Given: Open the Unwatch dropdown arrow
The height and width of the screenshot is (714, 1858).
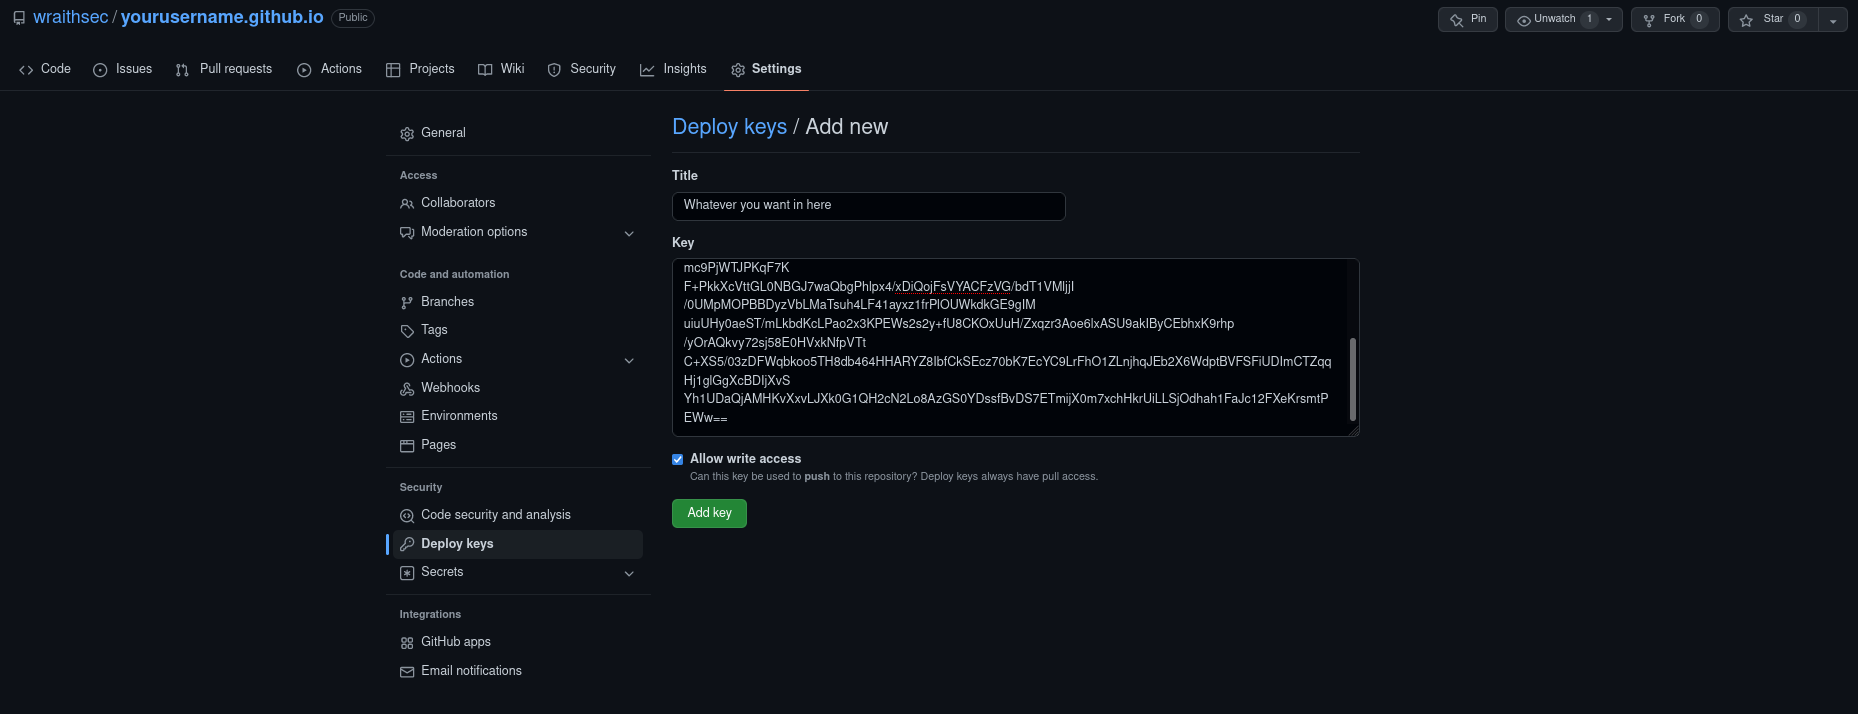Looking at the screenshot, I should (x=1609, y=20).
